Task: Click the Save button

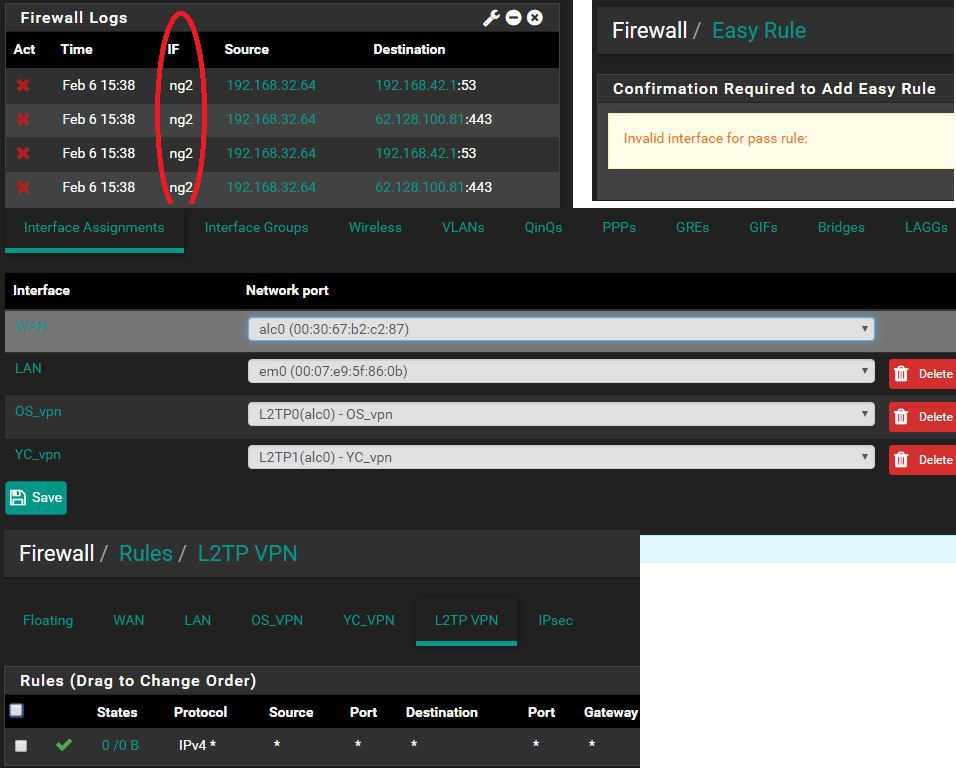Action: click(x=36, y=497)
